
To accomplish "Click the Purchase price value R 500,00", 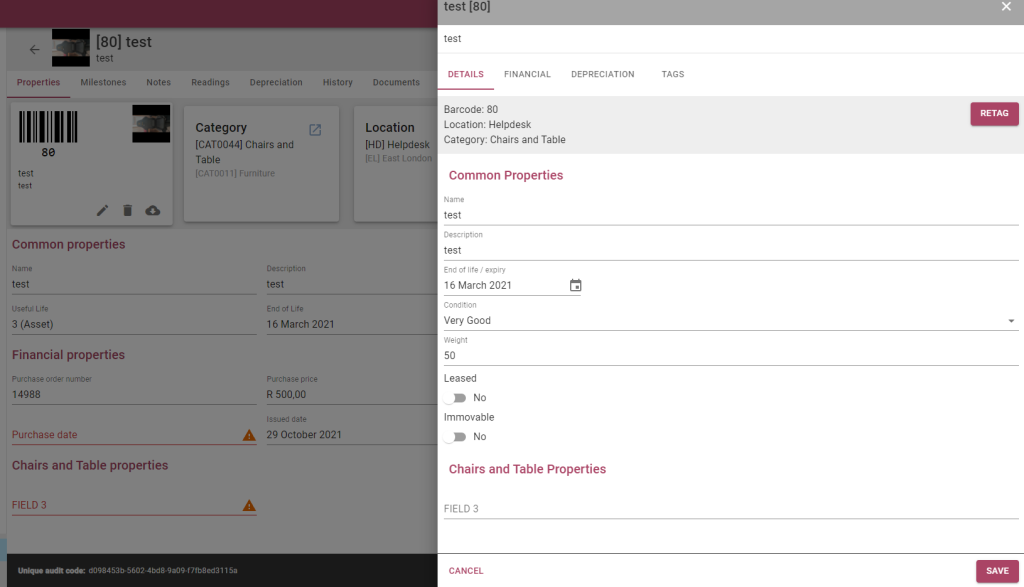I will click(x=286, y=394).
